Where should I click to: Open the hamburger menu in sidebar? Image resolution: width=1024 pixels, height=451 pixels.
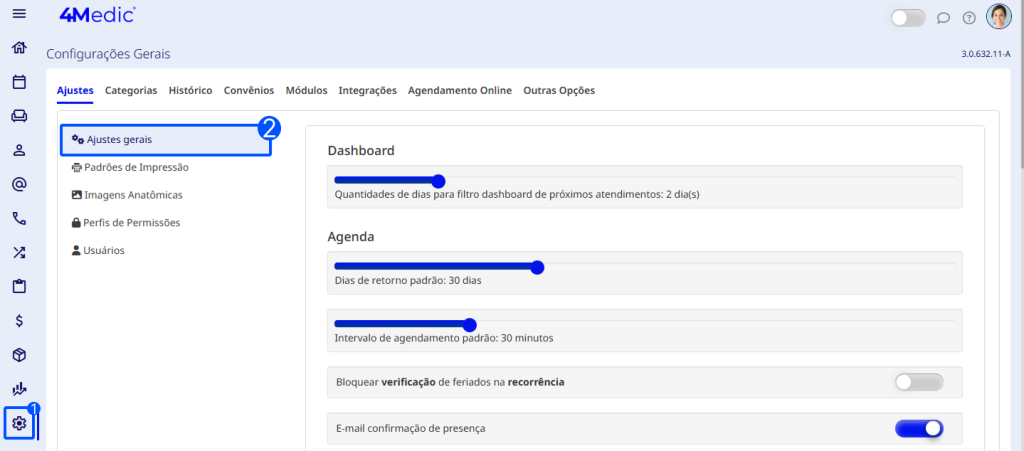[x=18, y=14]
